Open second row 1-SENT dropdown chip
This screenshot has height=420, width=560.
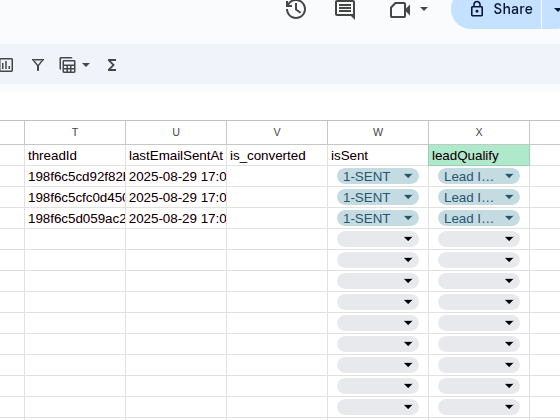coord(378,198)
